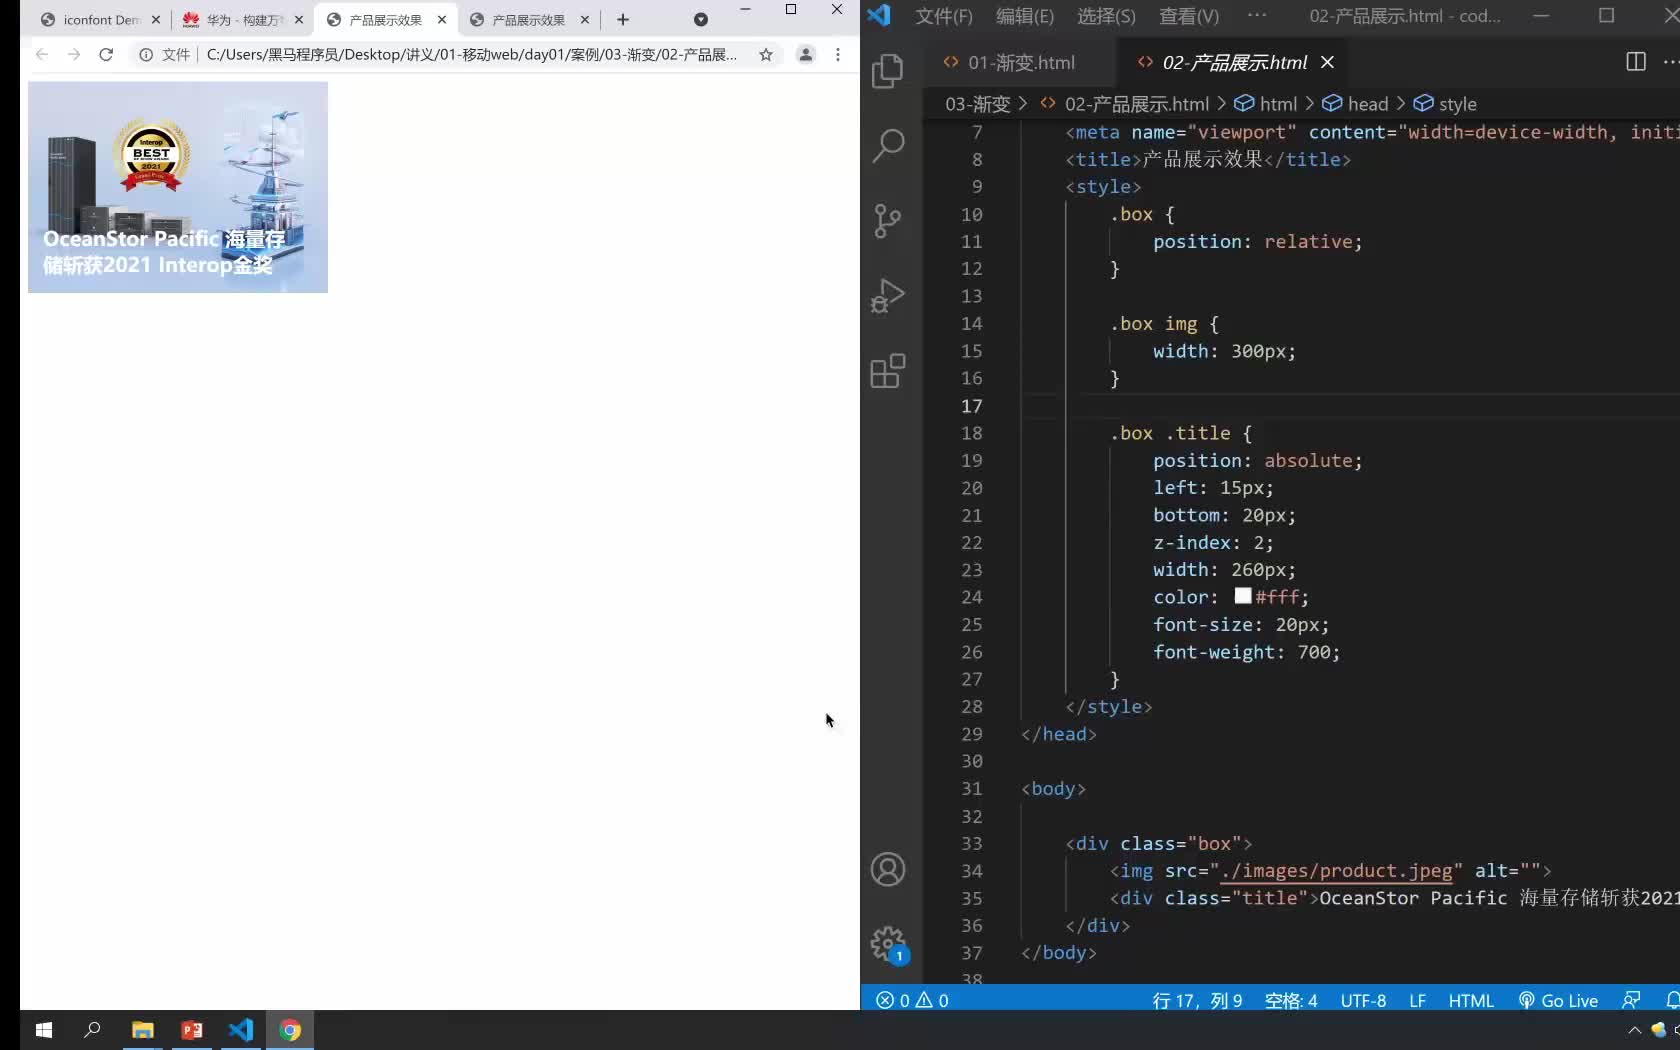Viewport: 1680px width, 1050px height.
Task: Open PowerPoint from taskbar
Action: click(x=192, y=1030)
